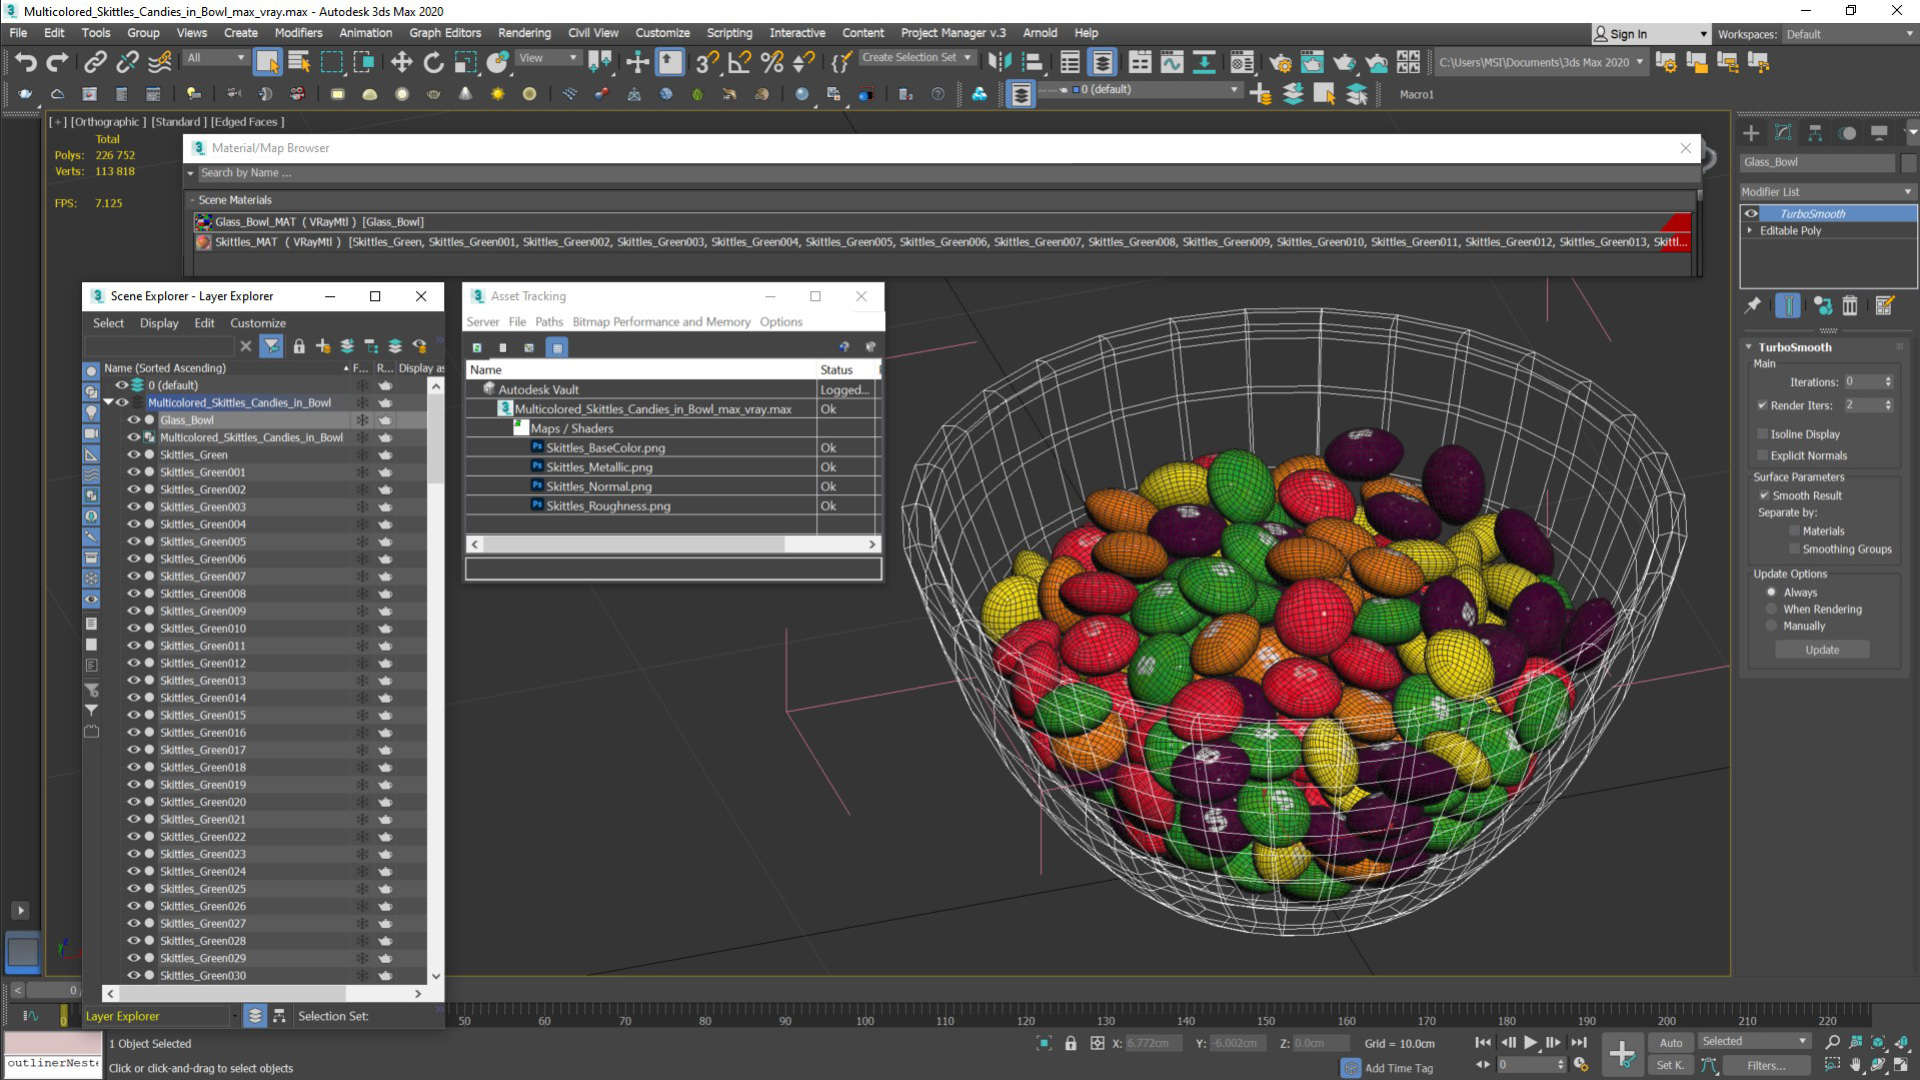
Task: Select When Rendering update option
Action: 1771,609
